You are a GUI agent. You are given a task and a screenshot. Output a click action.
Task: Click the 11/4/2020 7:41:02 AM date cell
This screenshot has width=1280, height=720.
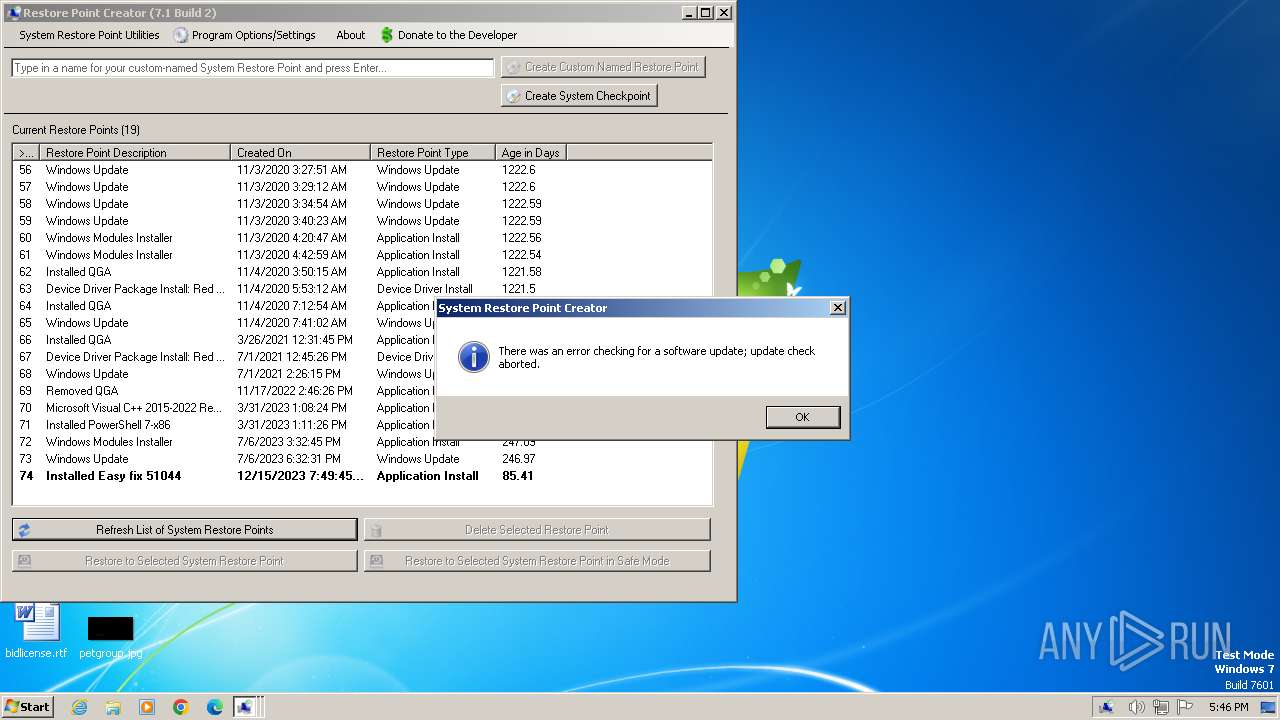(x=292, y=323)
